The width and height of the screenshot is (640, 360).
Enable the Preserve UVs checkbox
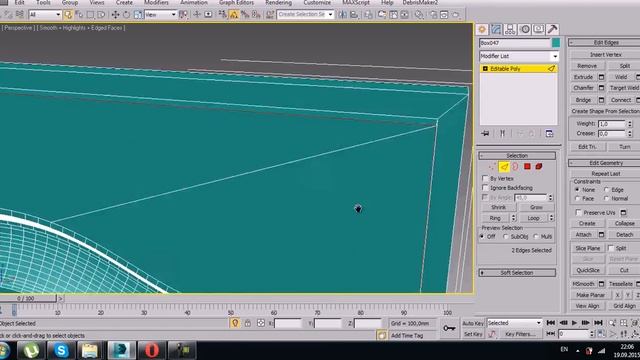pos(578,213)
